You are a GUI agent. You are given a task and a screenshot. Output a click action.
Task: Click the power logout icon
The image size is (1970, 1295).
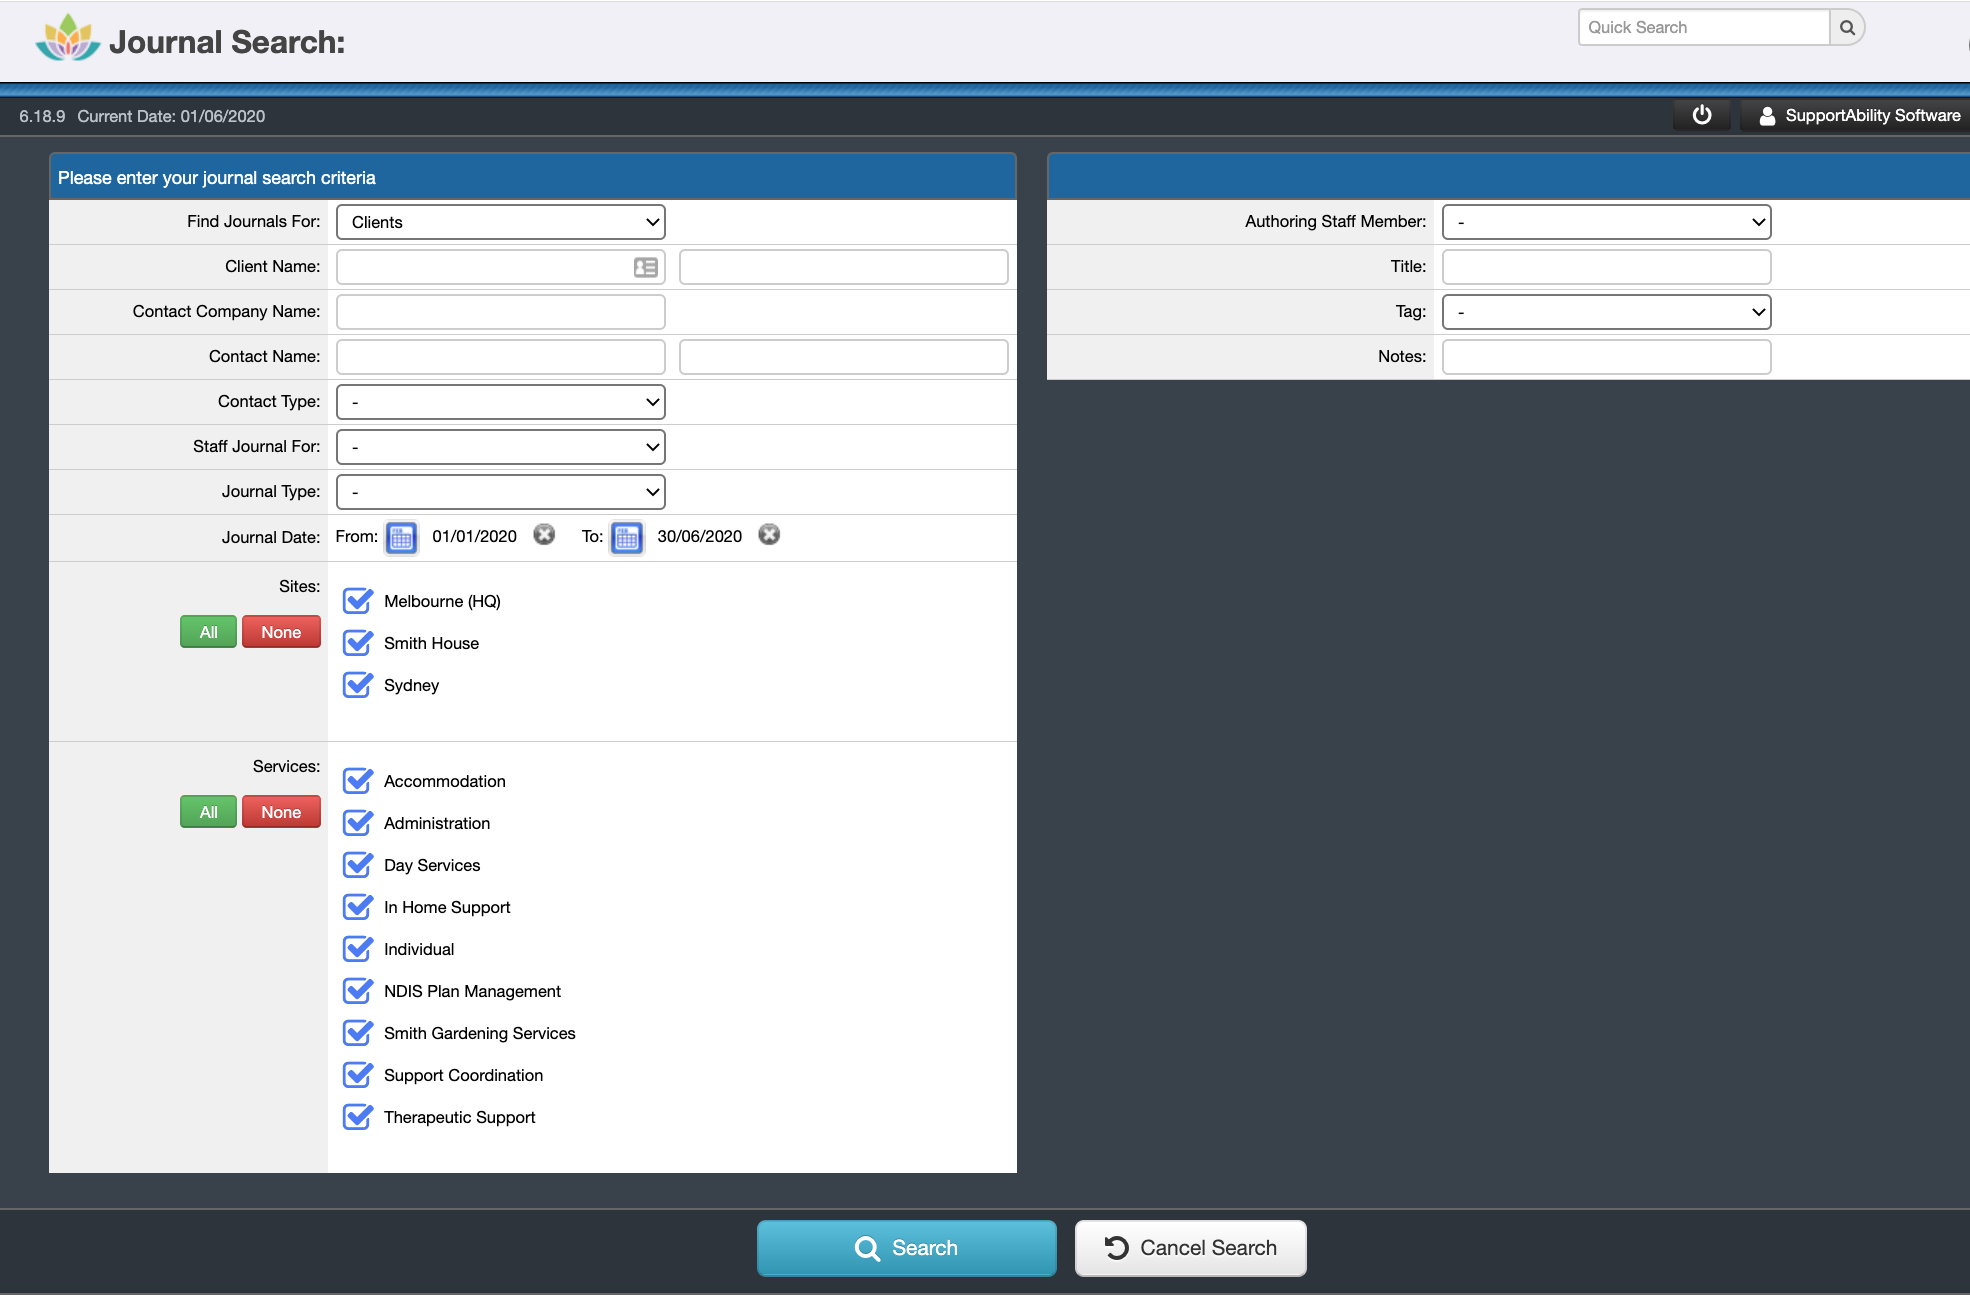[x=1701, y=114]
